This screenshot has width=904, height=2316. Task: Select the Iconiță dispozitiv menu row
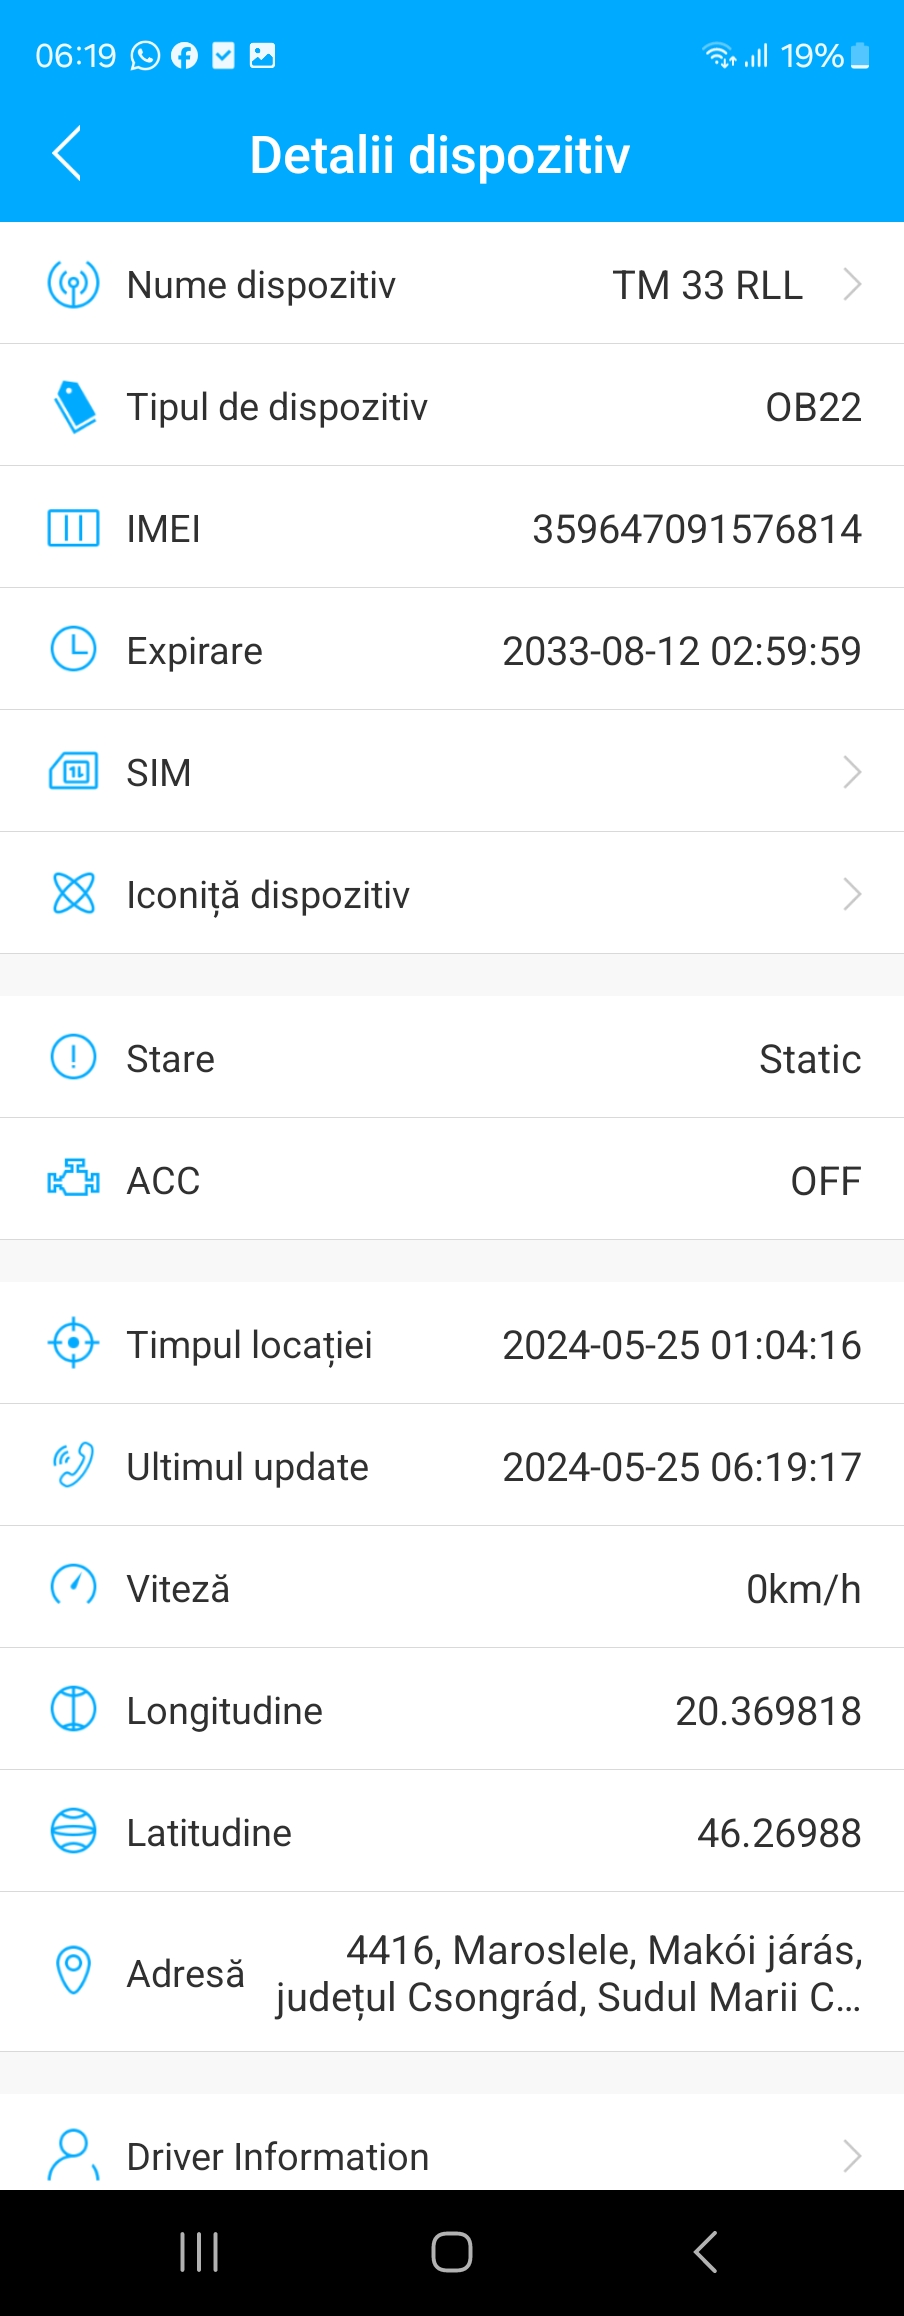tap(452, 893)
